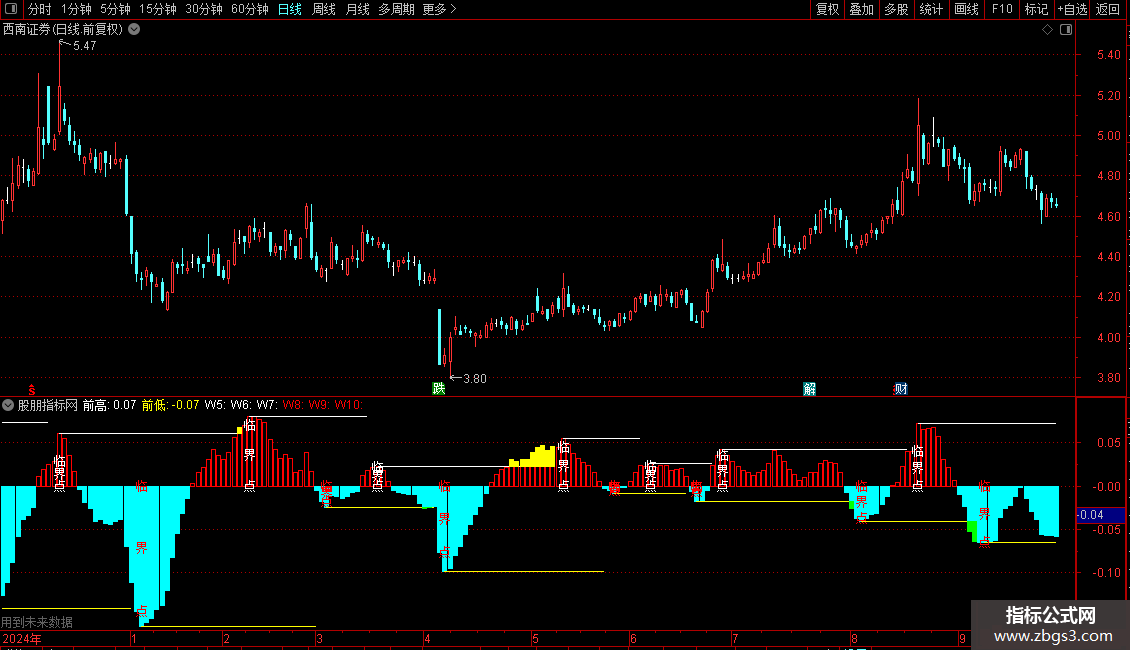The width and height of the screenshot is (1130, 650).
Task: Select the 周线 weekly chart tab
Action: (x=324, y=9)
